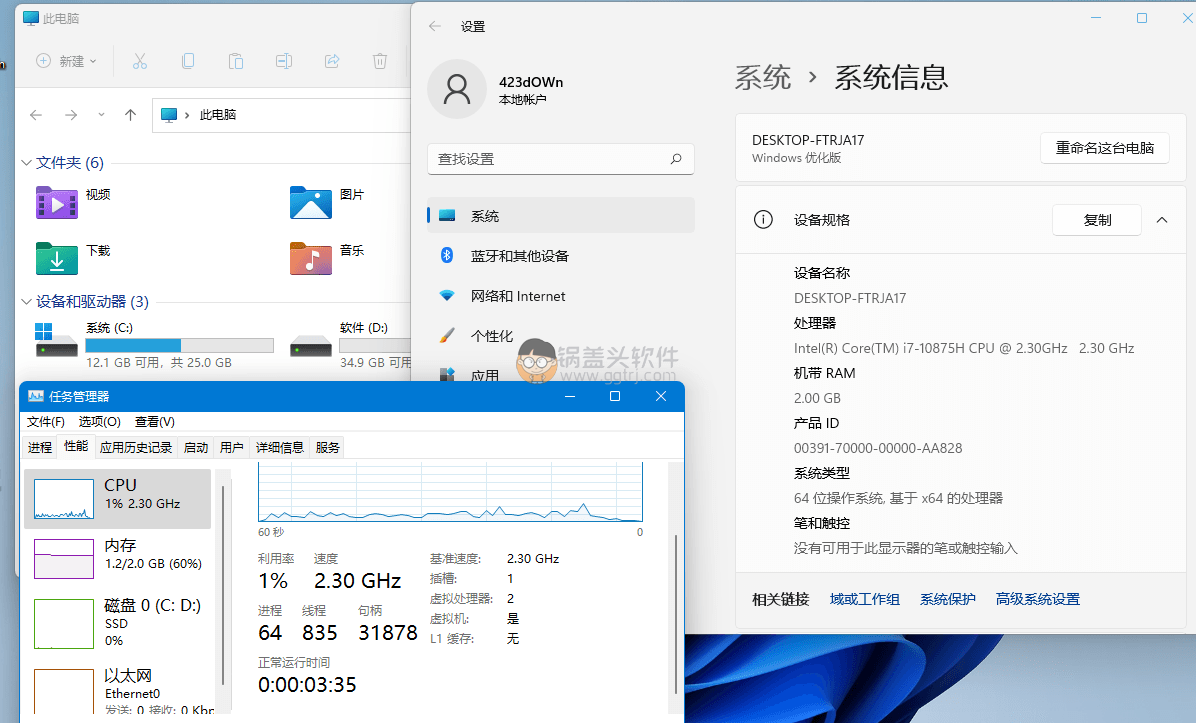This screenshot has width=1196, height=723.
Task: Click the Cut scissors icon in File Explorer
Action: point(140,61)
